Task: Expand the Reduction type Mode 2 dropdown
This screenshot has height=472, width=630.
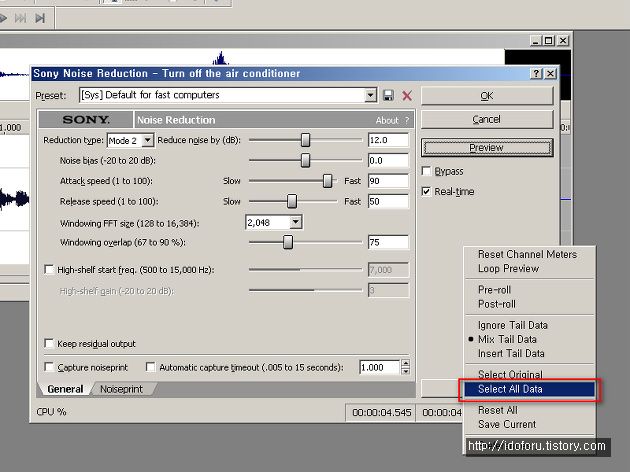Action: coord(147,140)
